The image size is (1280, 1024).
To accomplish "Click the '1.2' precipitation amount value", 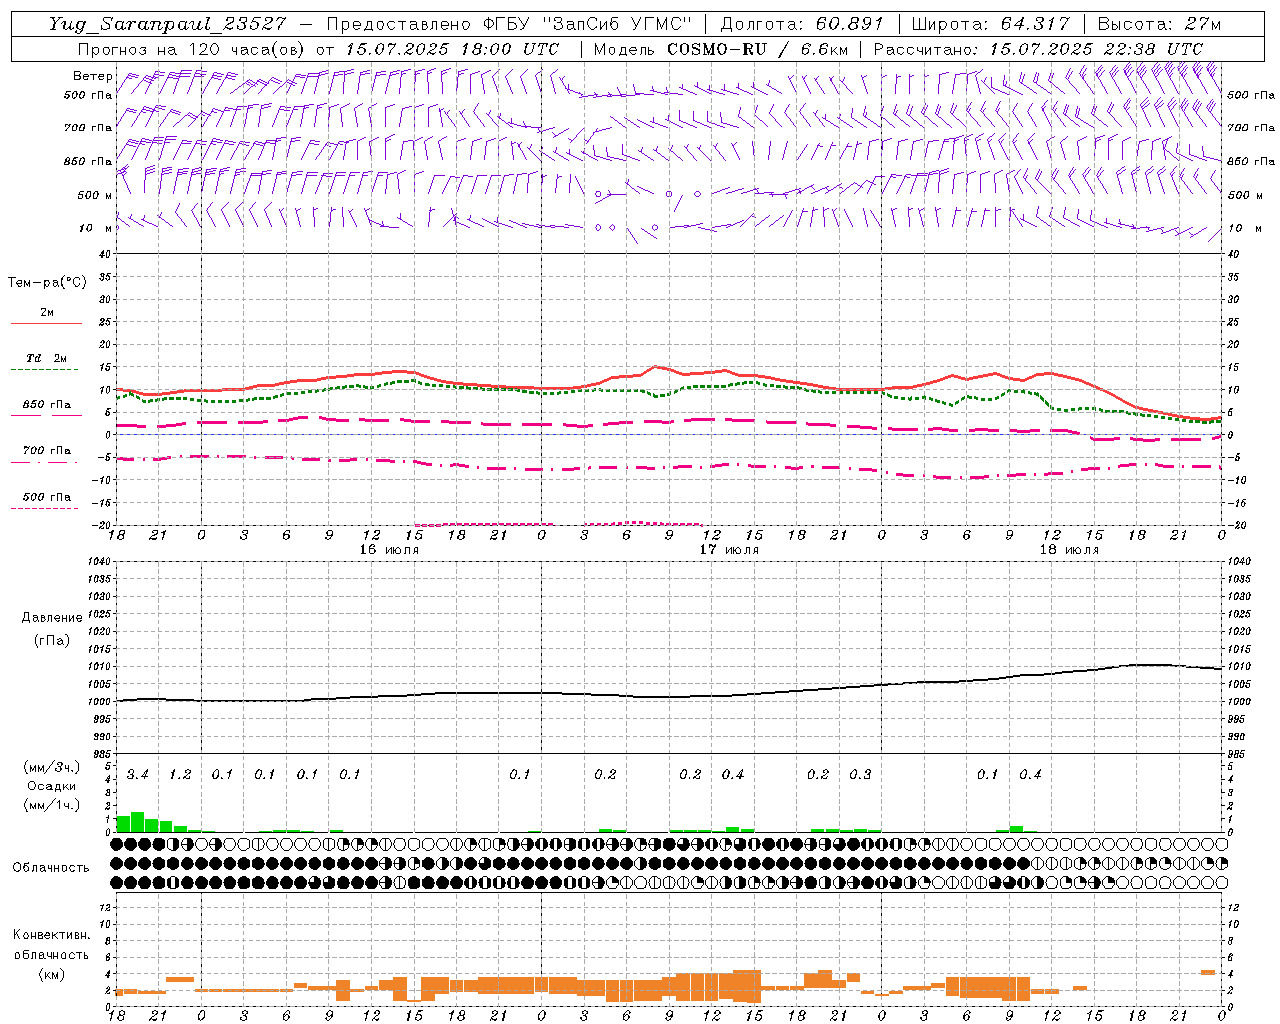I will point(180,775).
